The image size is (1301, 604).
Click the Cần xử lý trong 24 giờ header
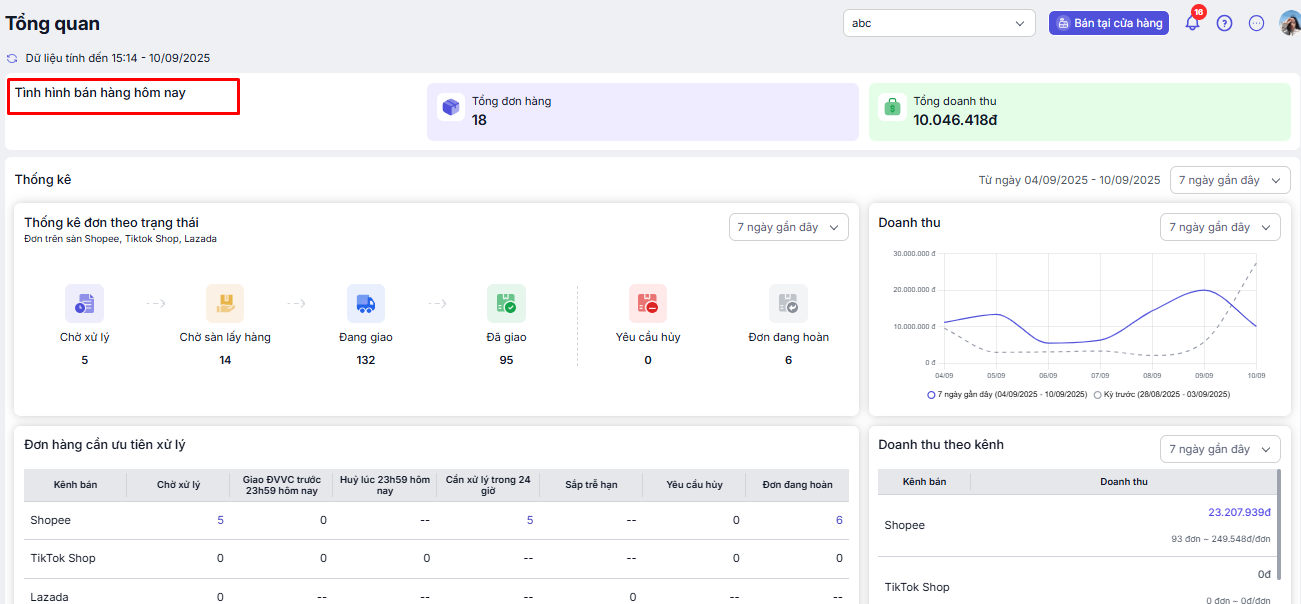coord(488,485)
